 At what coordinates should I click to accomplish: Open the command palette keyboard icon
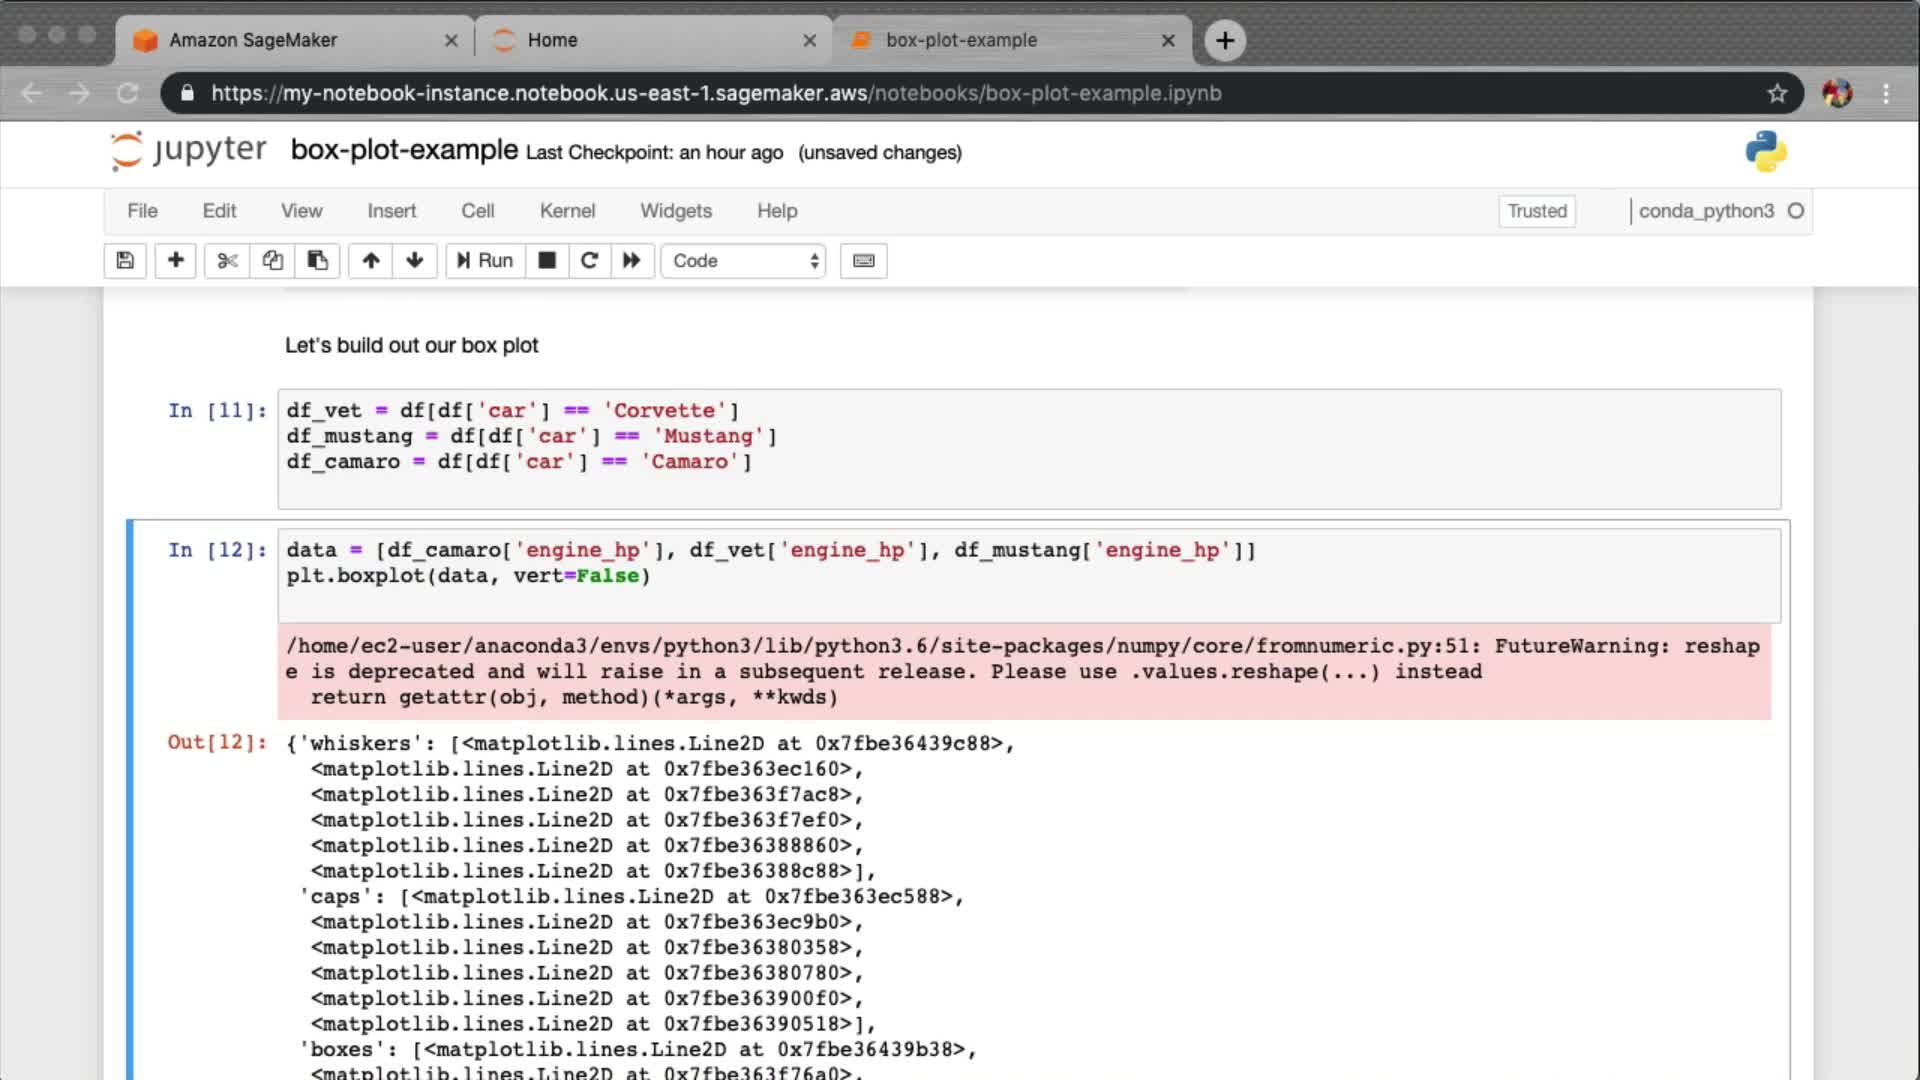click(863, 261)
